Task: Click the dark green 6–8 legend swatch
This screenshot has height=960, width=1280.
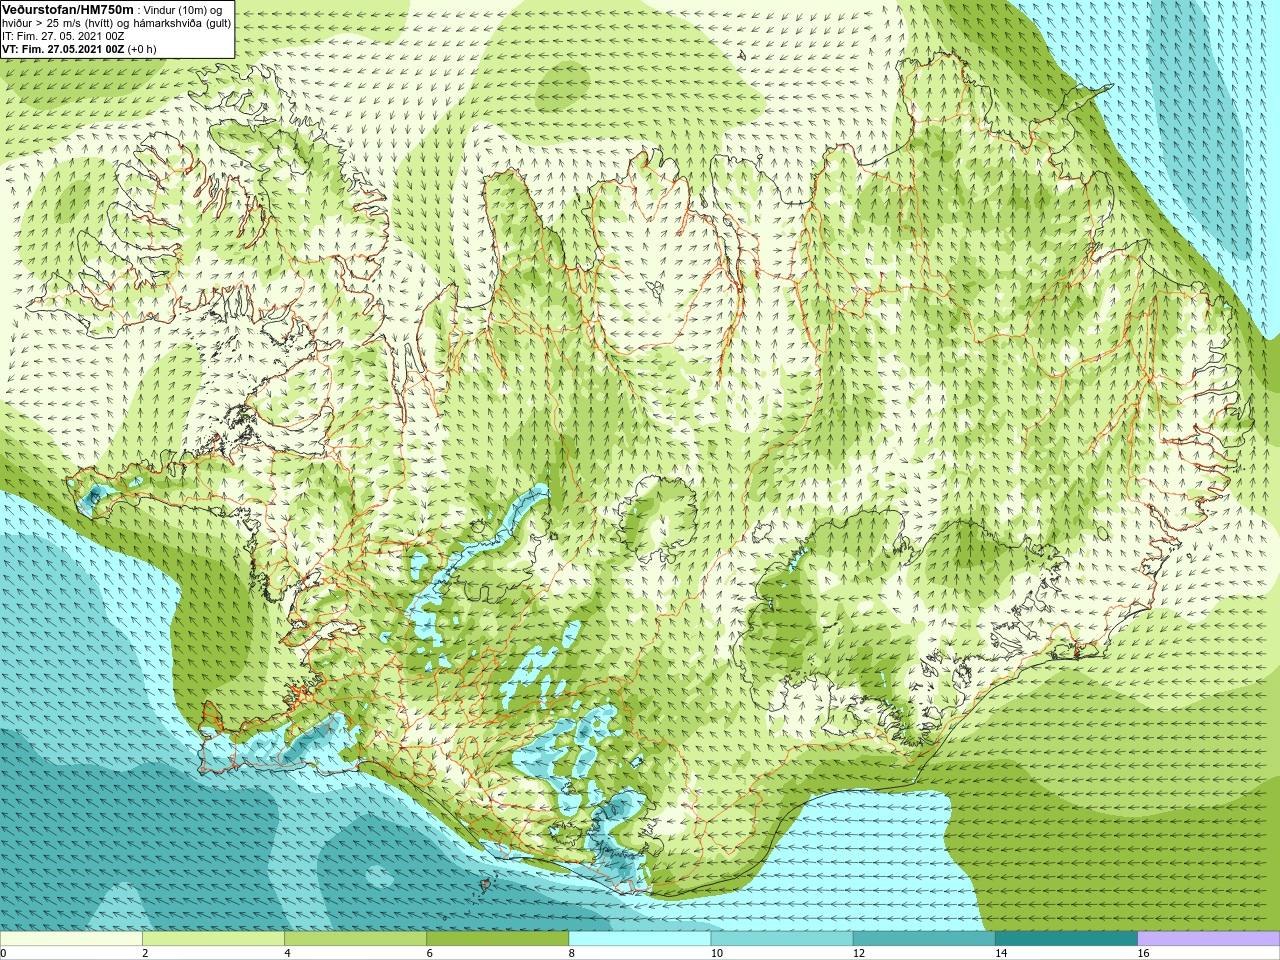Action: [497, 939]
